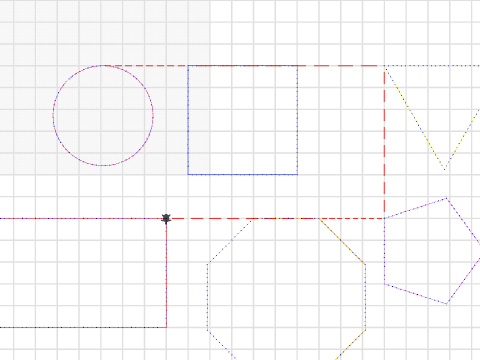Select the octagon outline

click(x=286, y=289)
